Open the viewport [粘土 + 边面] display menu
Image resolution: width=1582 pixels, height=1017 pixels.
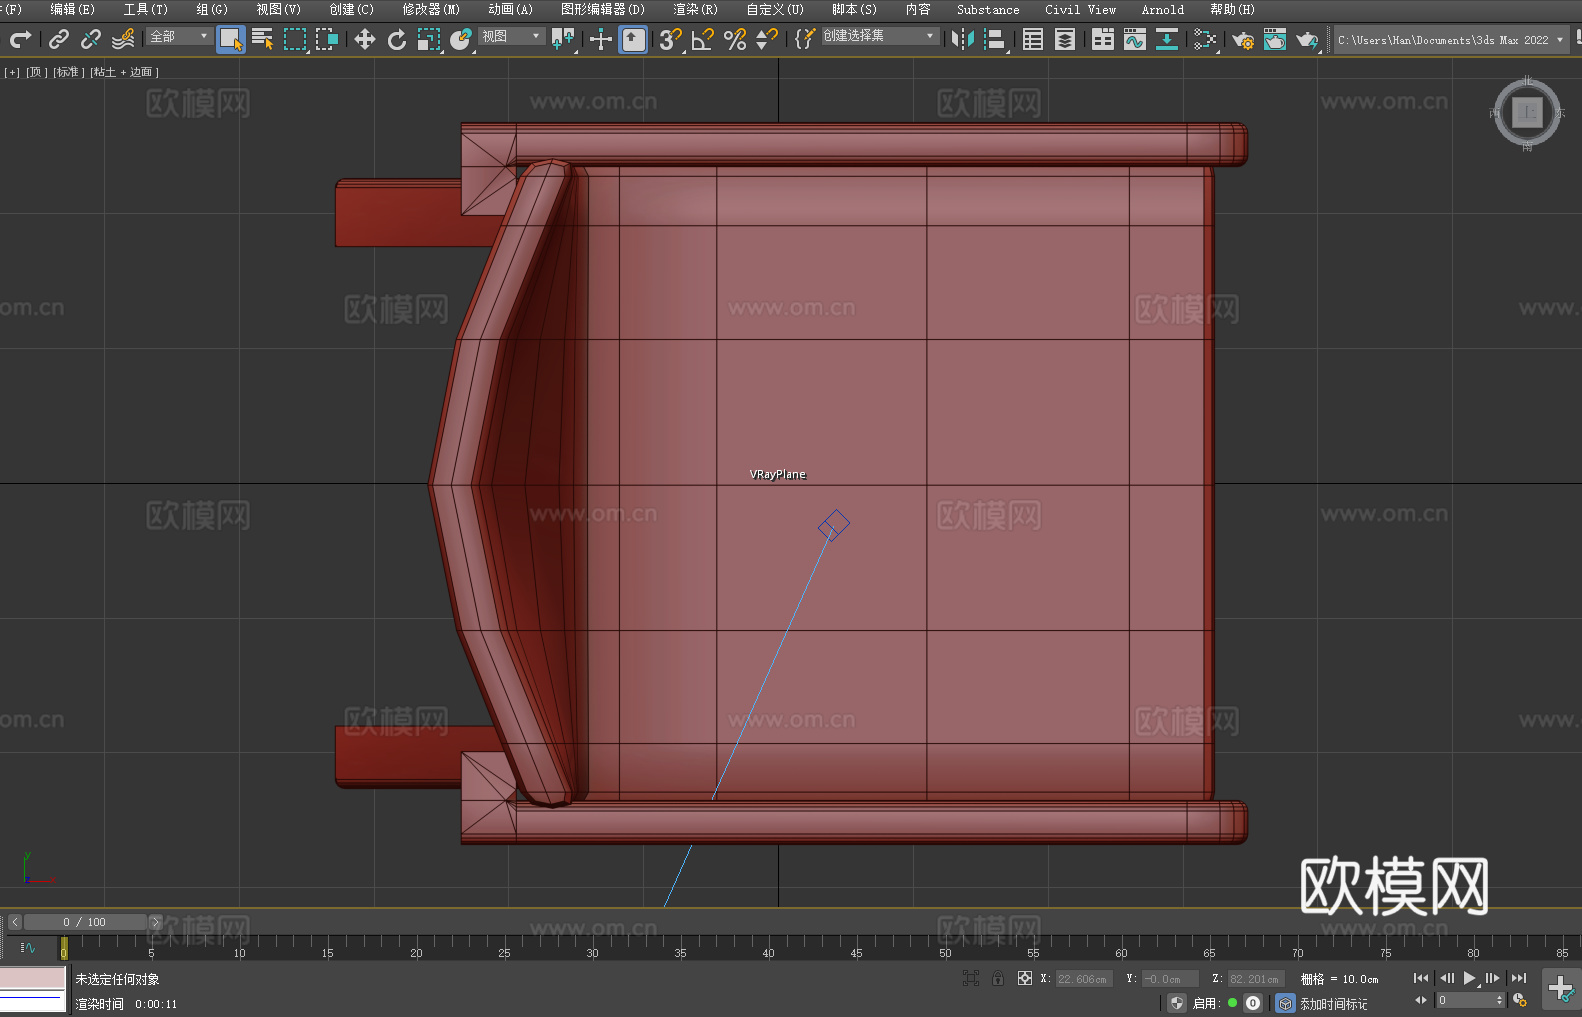click(124, 72)
